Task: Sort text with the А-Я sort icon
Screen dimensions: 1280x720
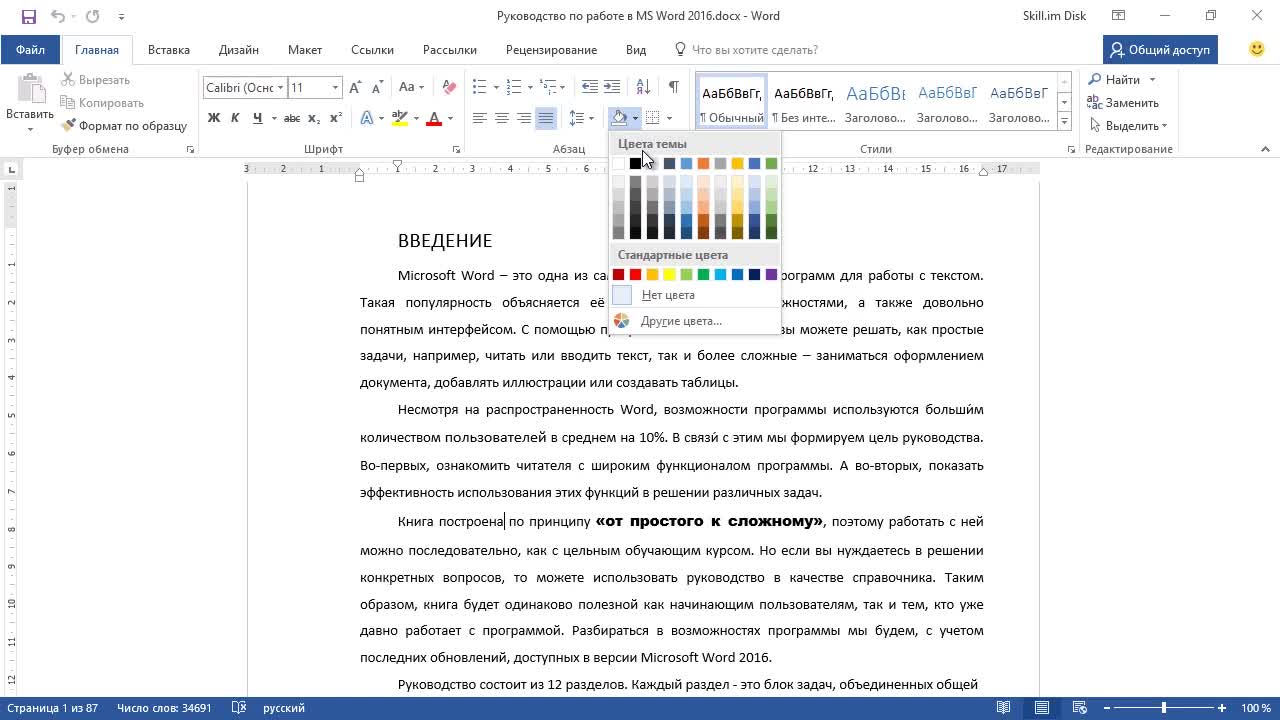Action: click(x=643, y=88)
